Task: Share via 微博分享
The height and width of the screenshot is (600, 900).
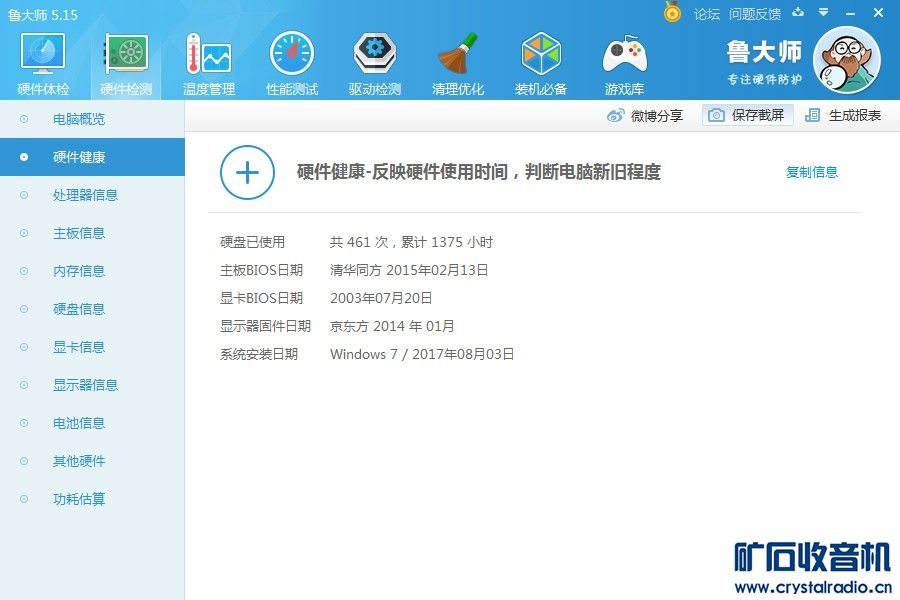Action: pos(645,115)
